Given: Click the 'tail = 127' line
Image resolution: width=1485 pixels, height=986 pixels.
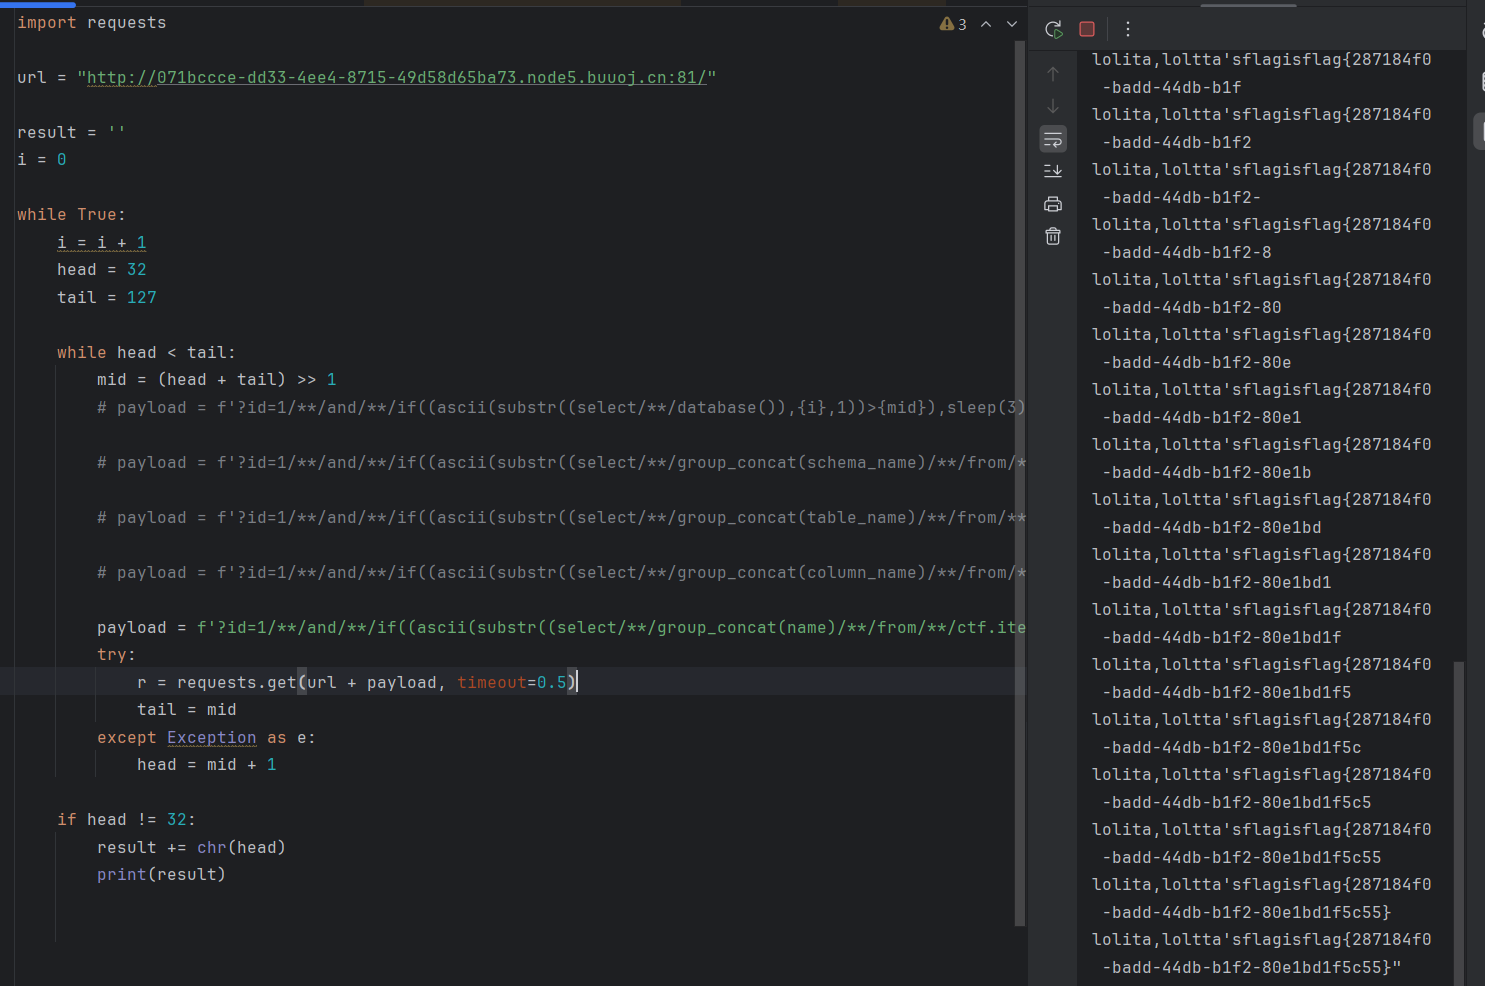Looking at the screenshot, I should [x=107, y=298].
